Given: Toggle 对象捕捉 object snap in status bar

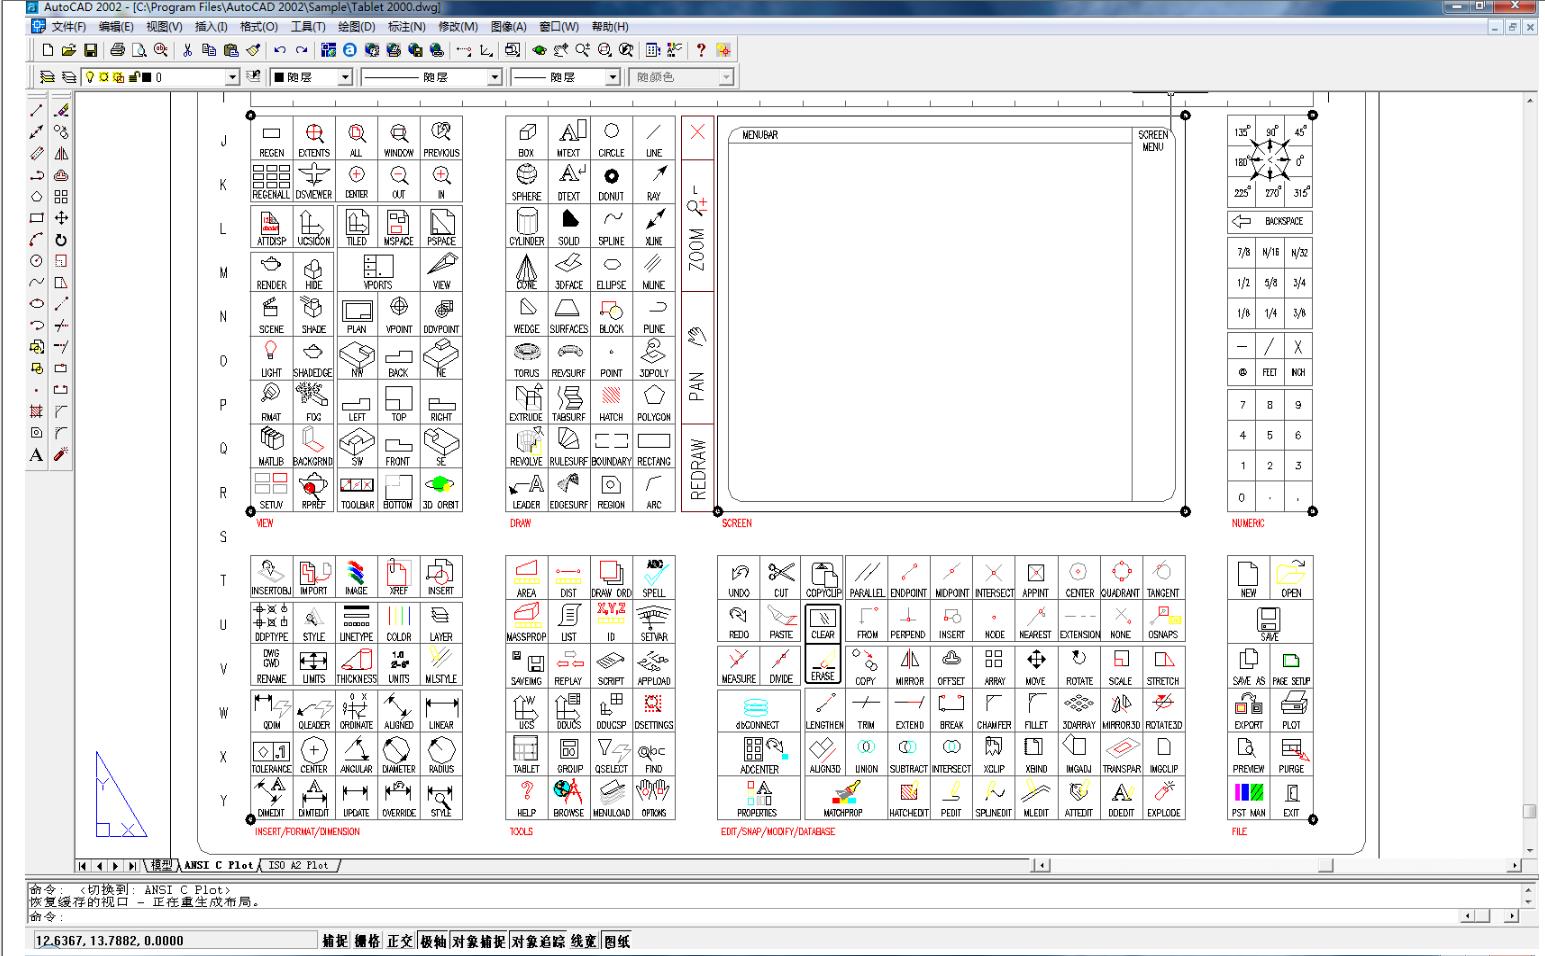Looking at the screenshot, I should [478, 941].
